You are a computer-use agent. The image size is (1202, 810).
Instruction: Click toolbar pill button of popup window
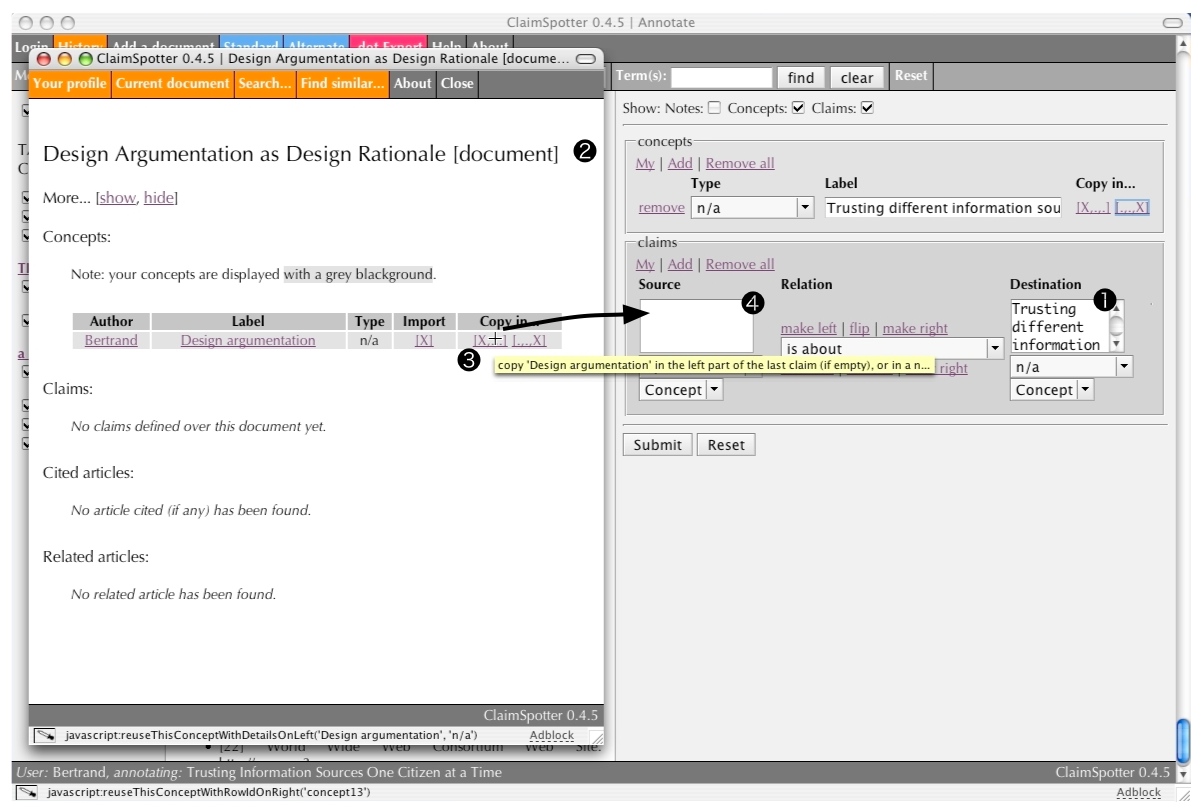(x=586, y=59)
